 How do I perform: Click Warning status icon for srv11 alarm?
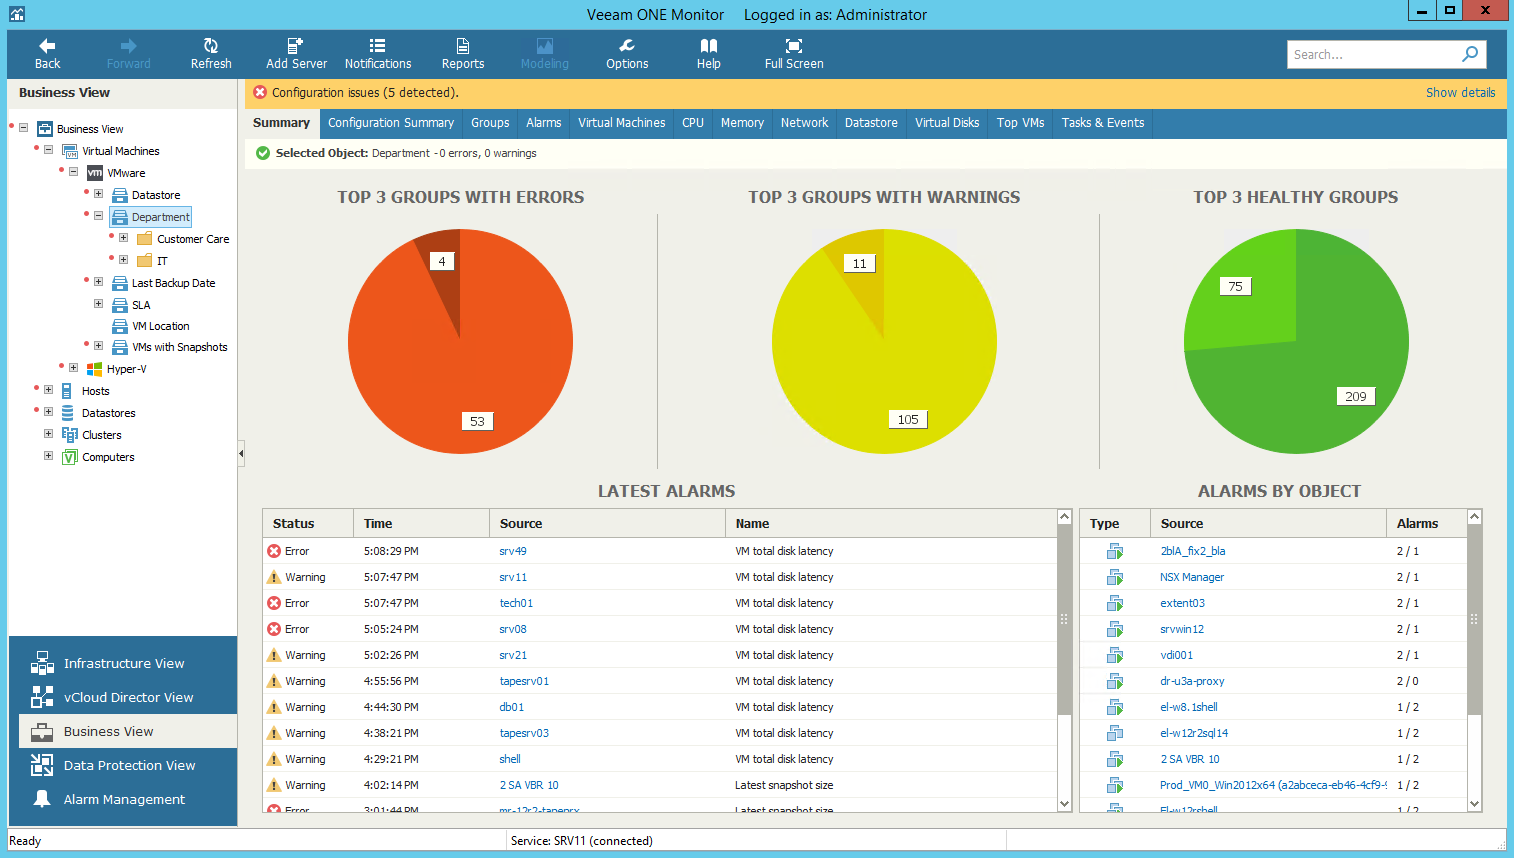point(274,577)
